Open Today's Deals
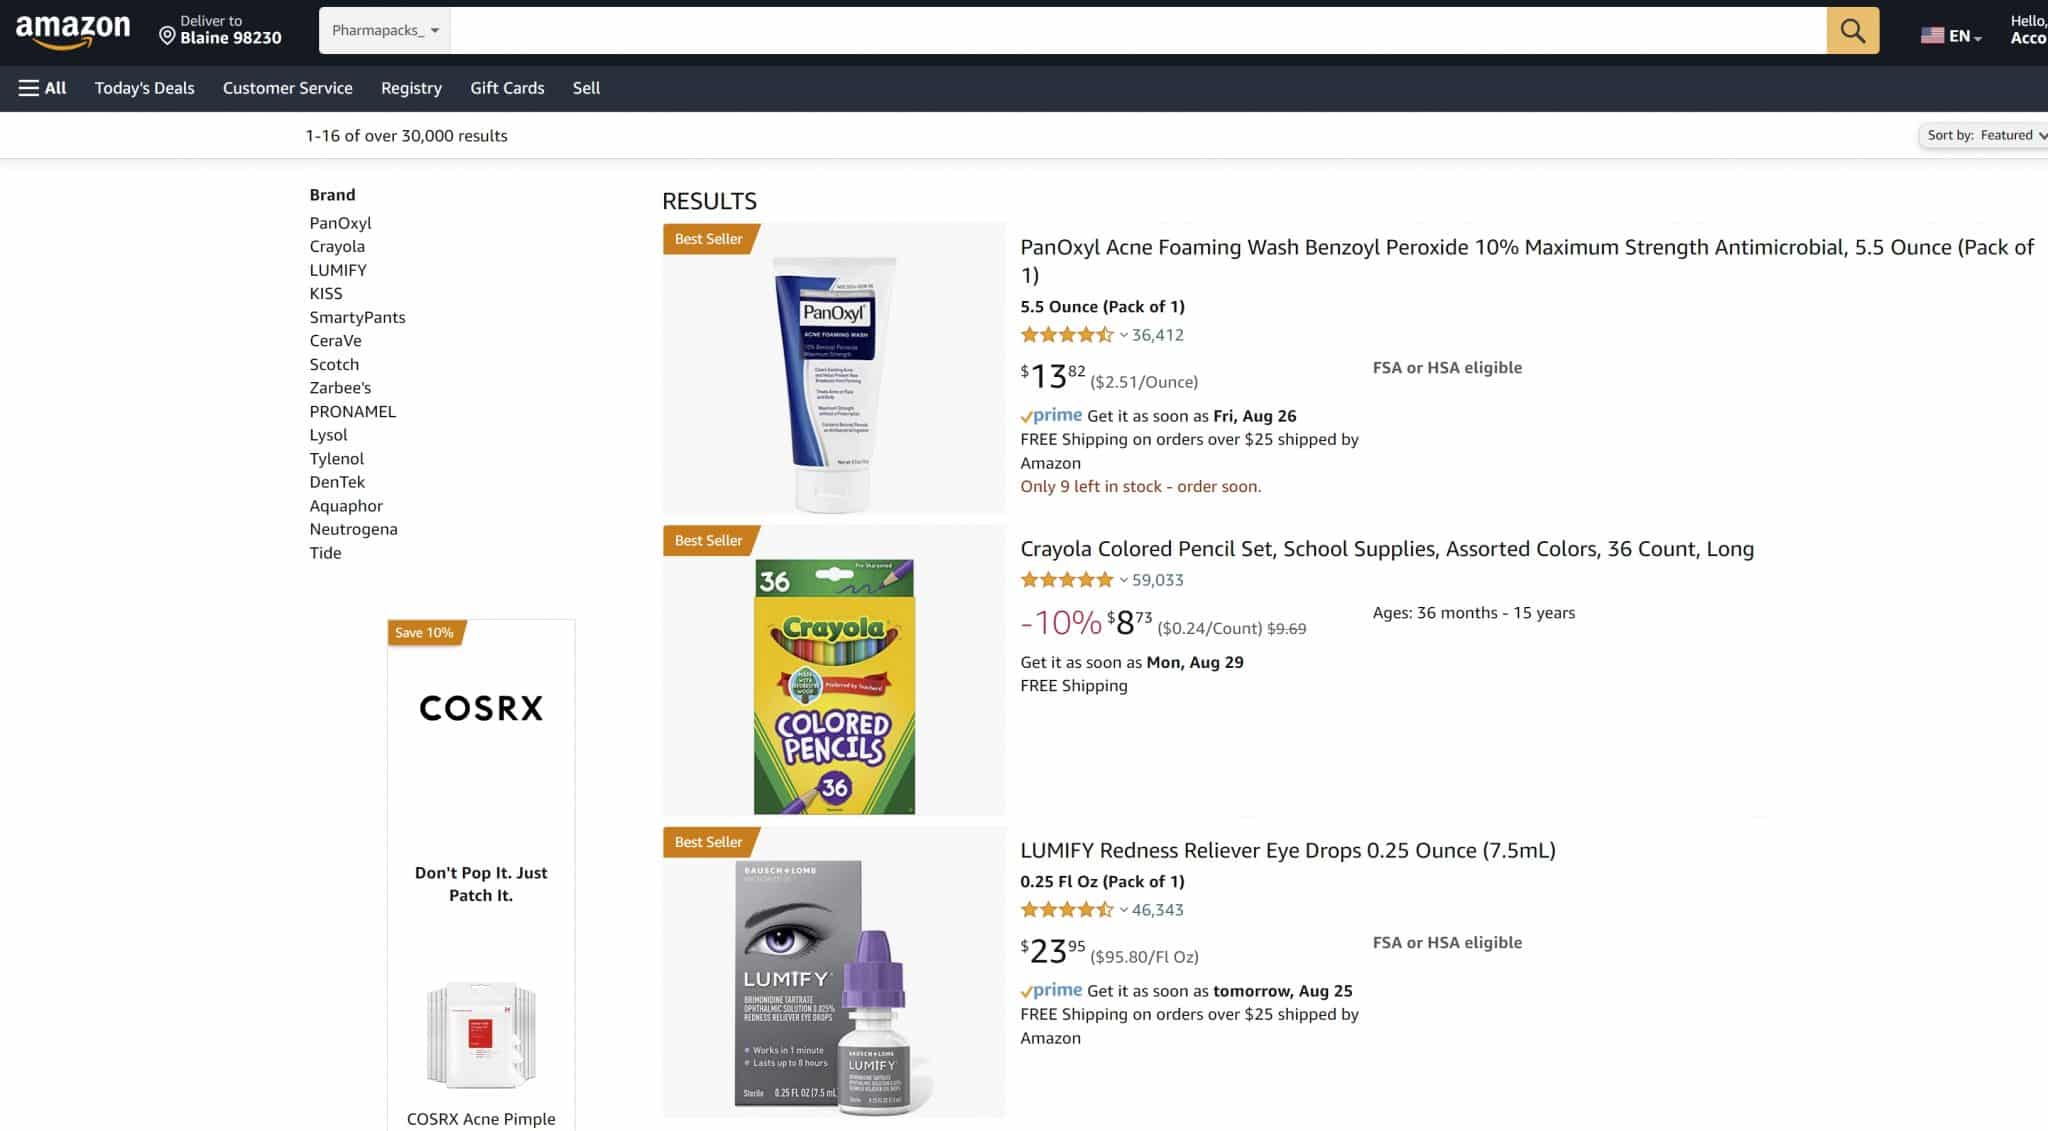 click(x=145, y=88)
